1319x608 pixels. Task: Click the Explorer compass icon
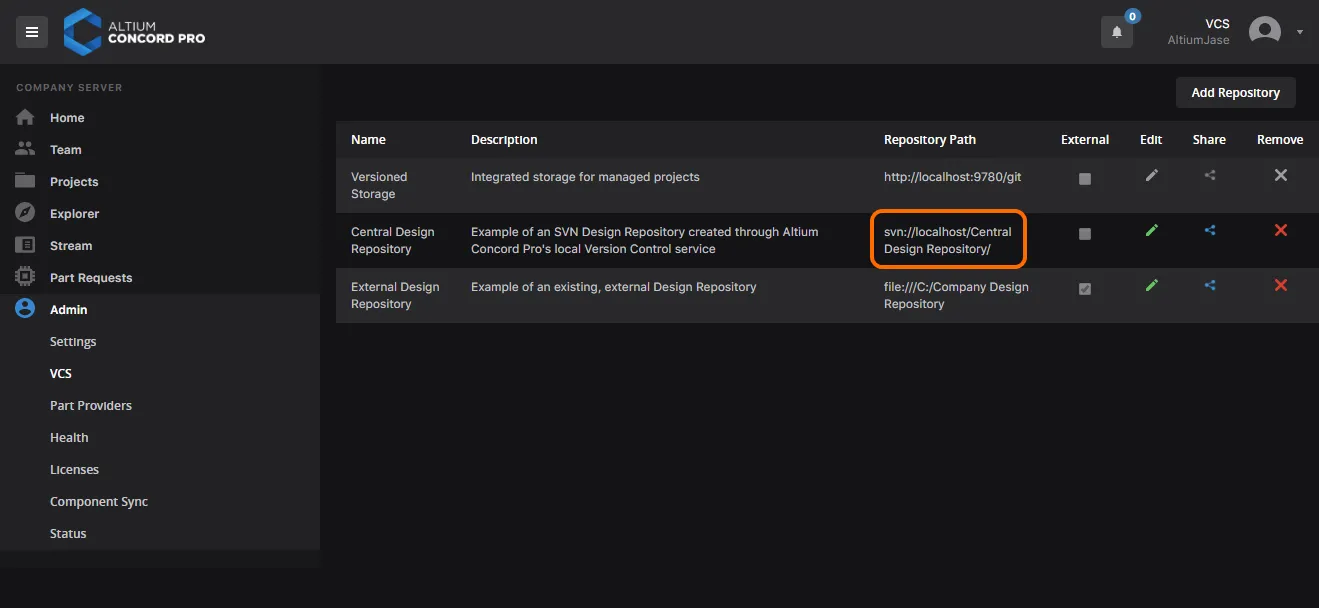point(26,214)
